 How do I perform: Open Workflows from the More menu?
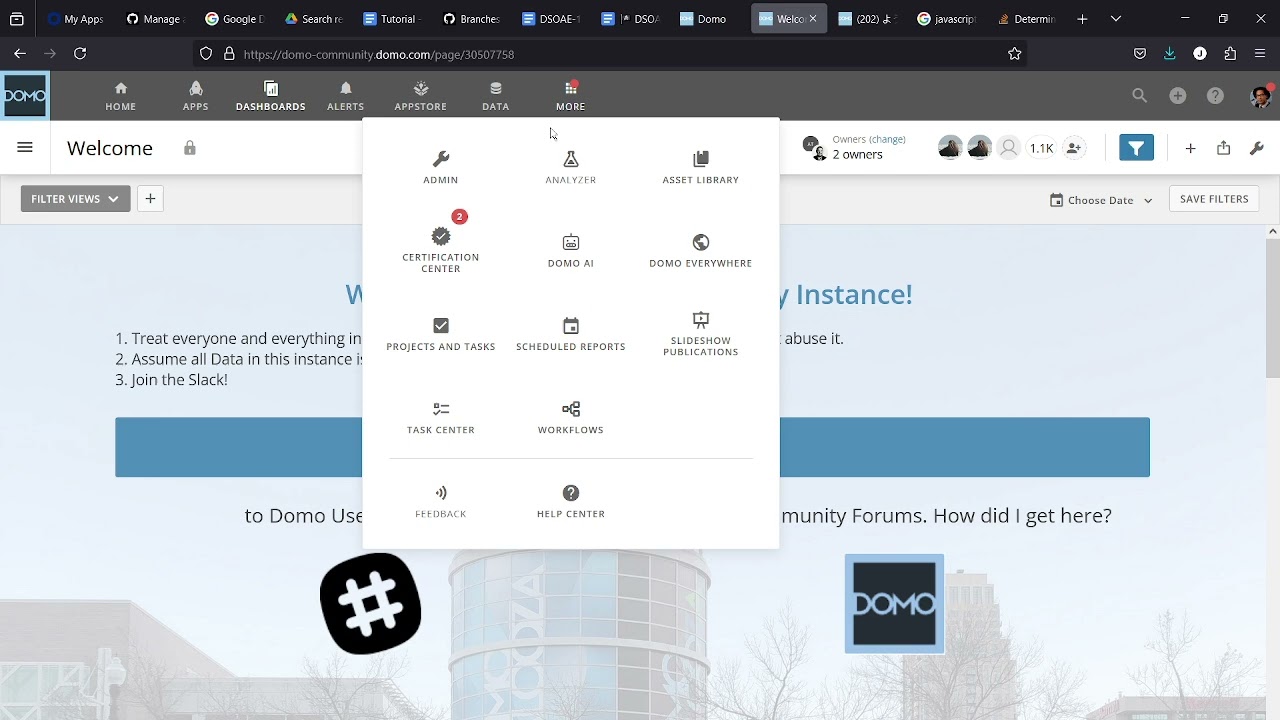pos(570,418)
